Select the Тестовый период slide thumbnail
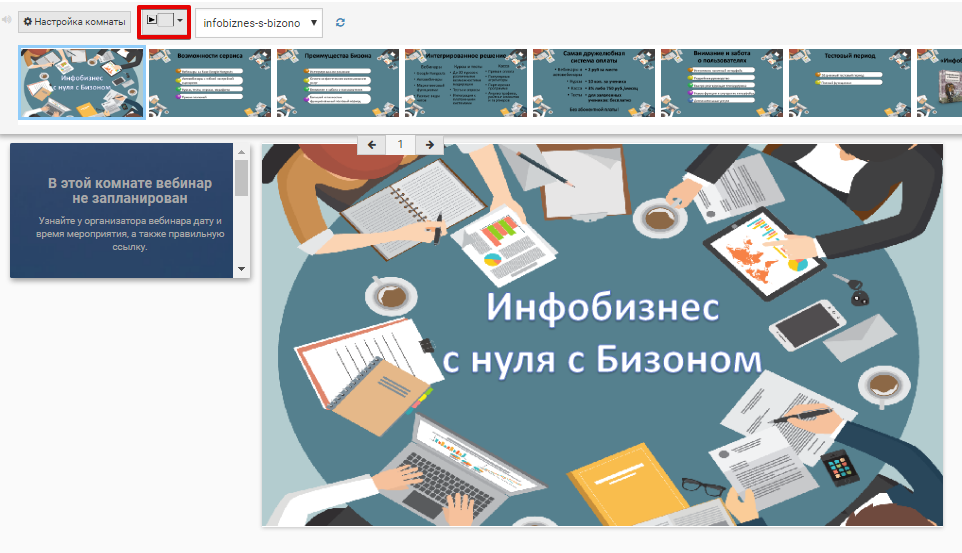 [x=850, y=82]
